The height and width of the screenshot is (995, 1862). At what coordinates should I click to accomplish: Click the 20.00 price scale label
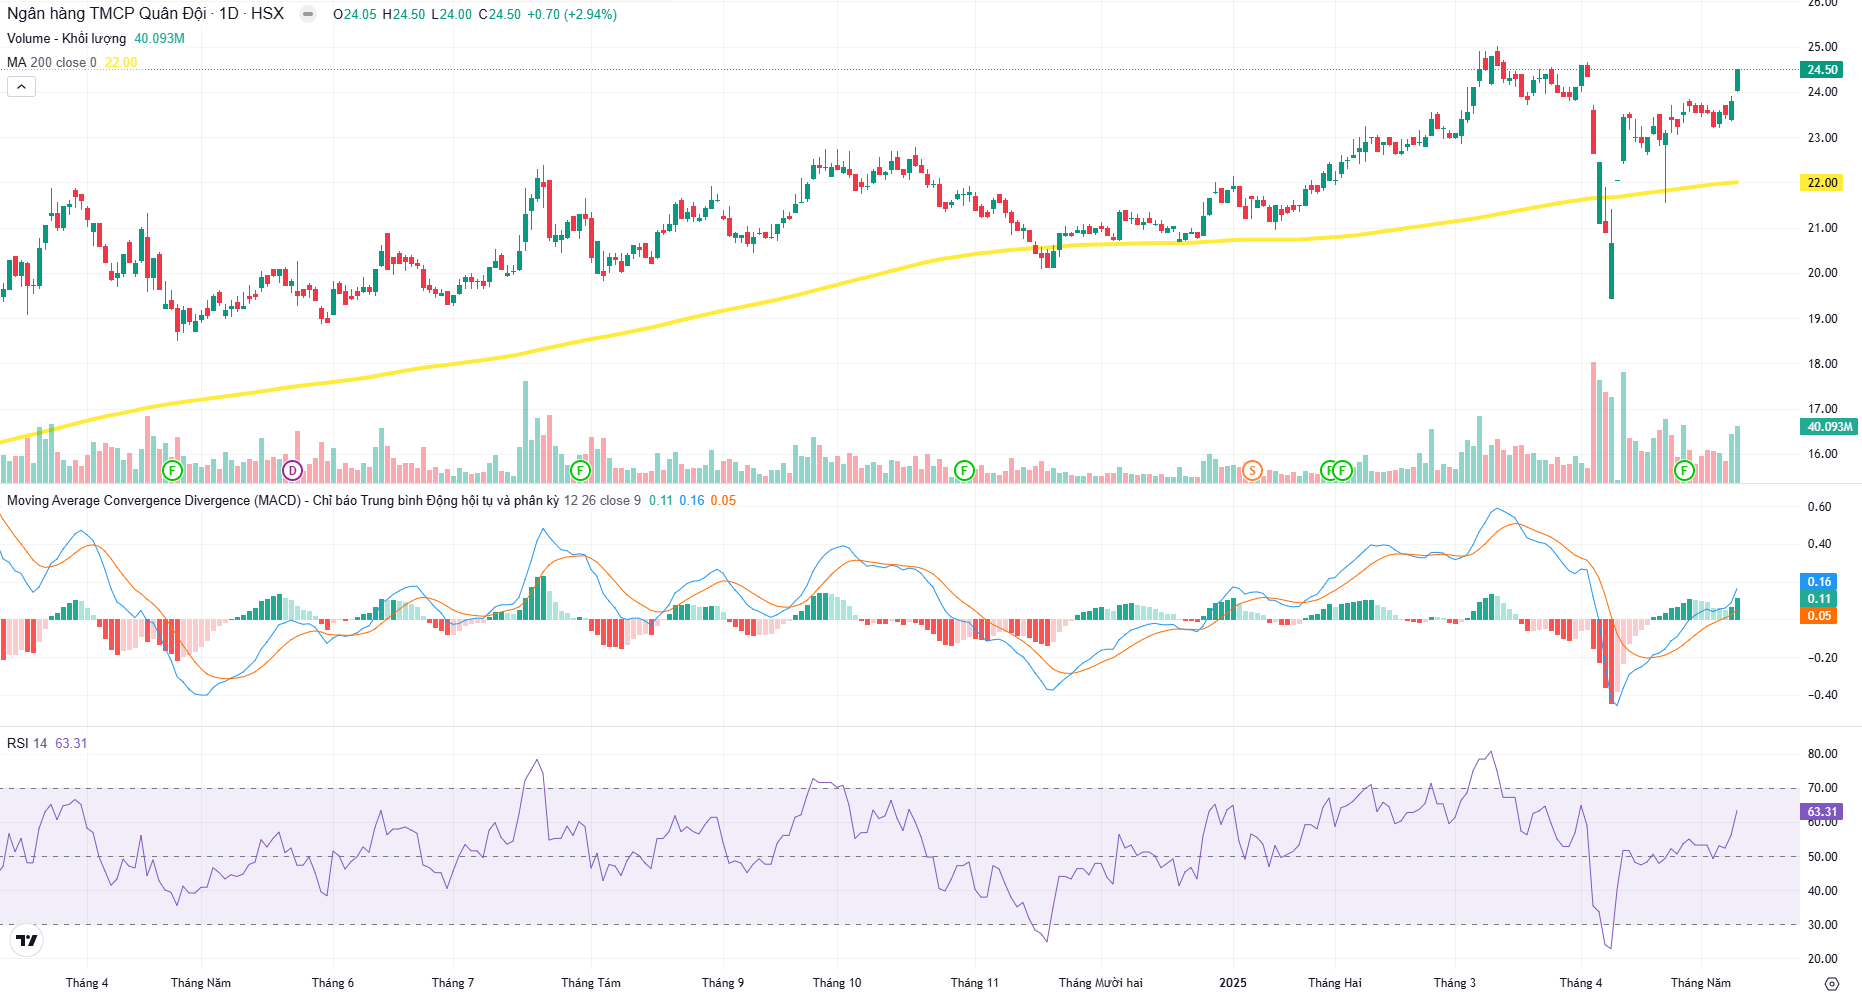click(1822, 273)
